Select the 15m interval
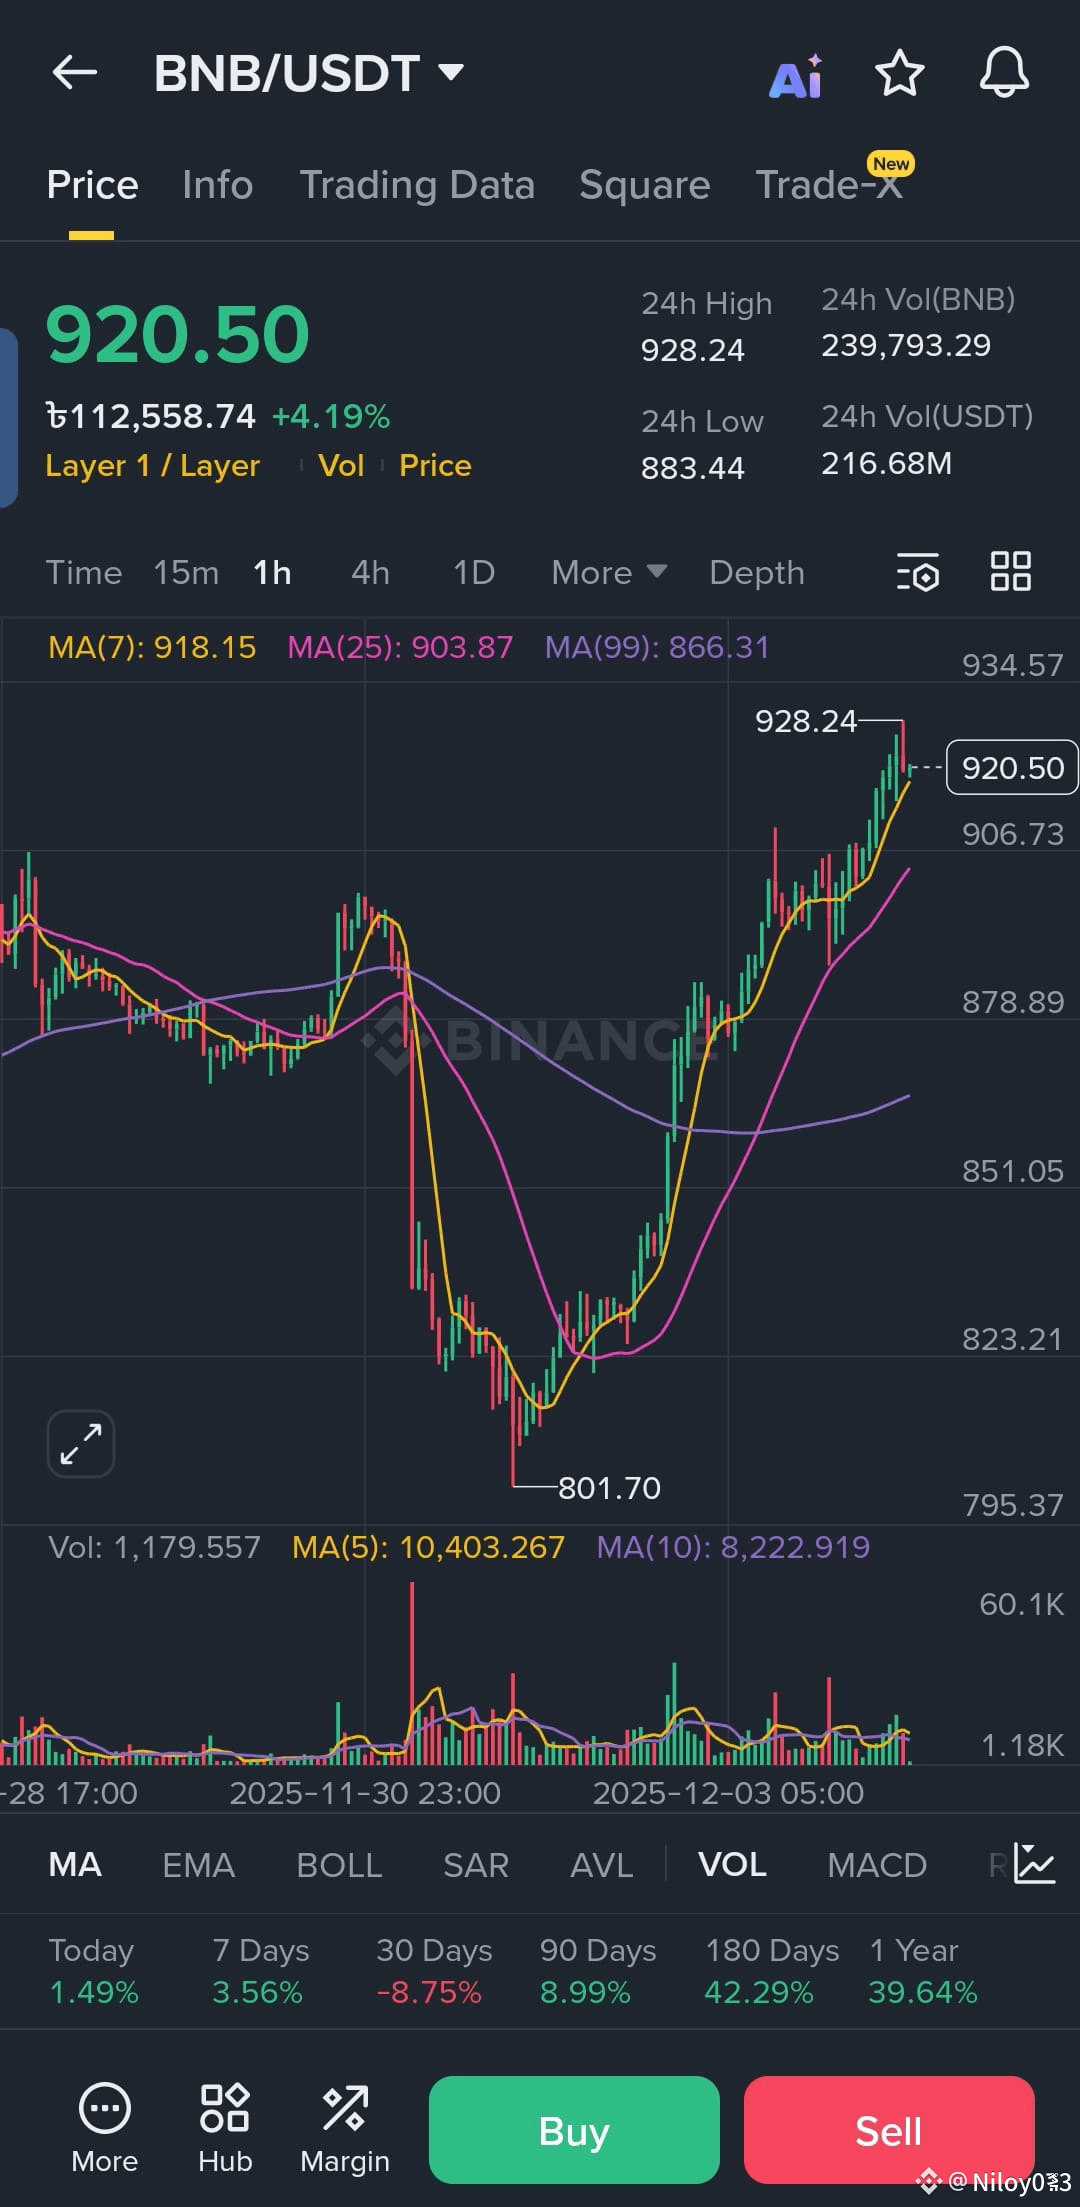 pos(186,573)
